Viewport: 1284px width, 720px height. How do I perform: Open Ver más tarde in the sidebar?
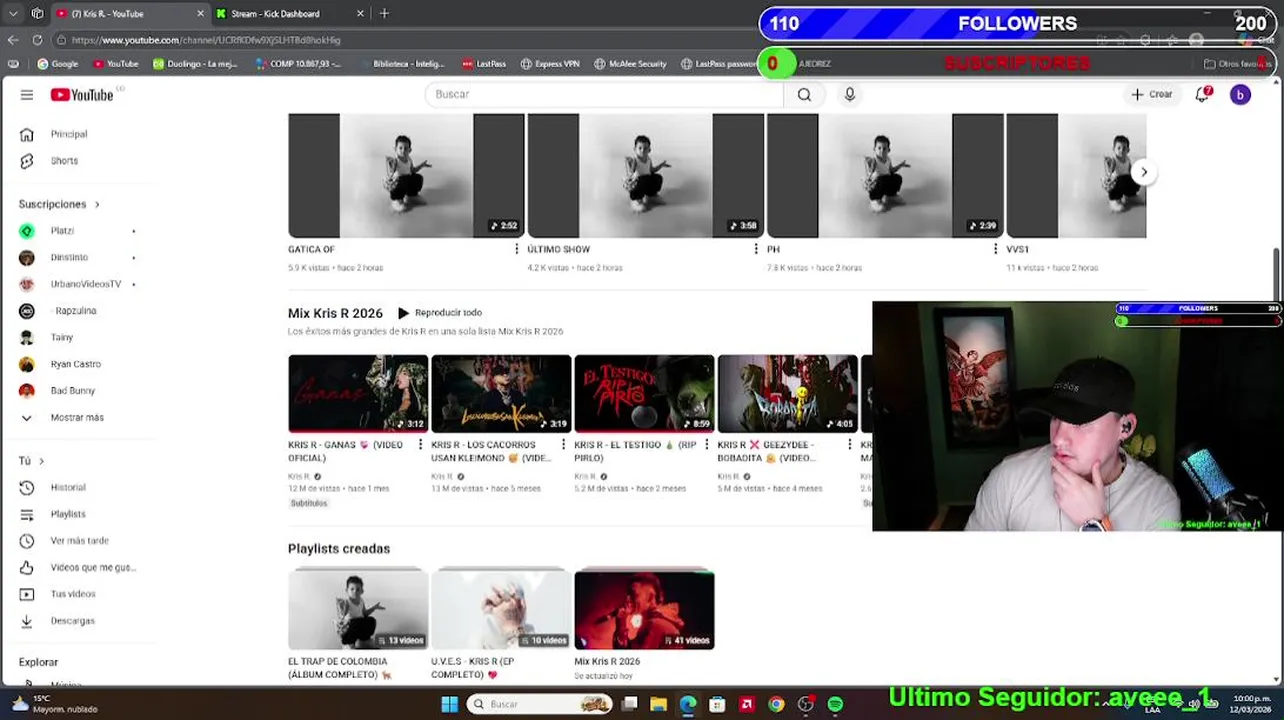(78, 541)
